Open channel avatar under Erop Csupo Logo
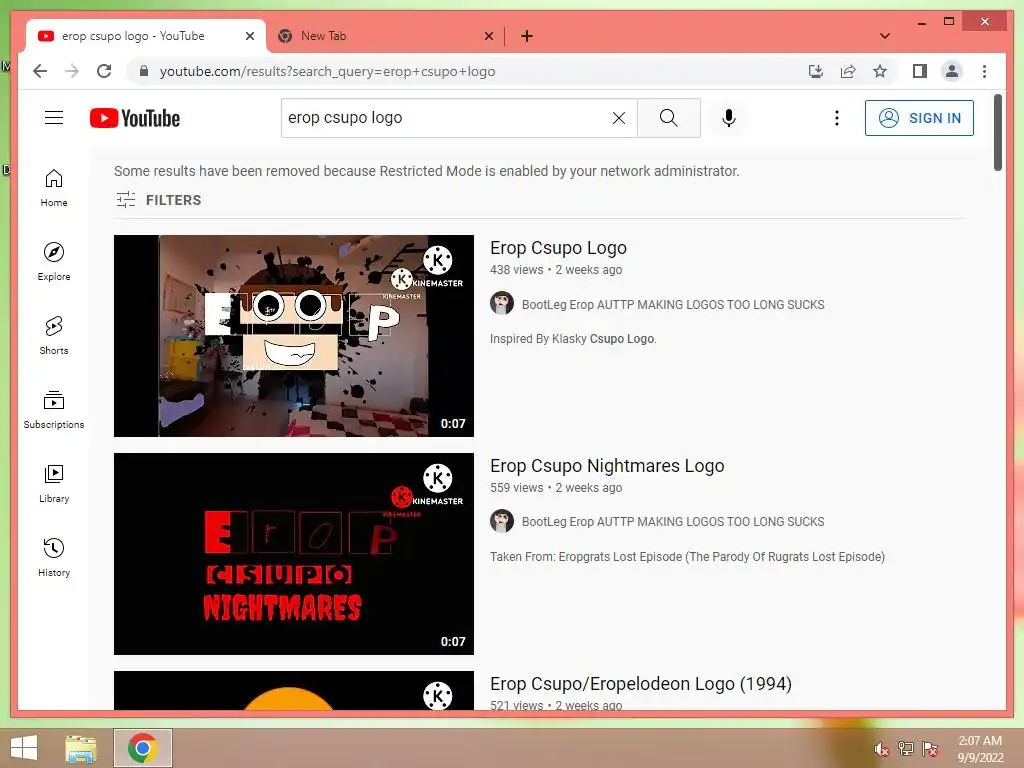The width and height of the screenshot is (1024, 768). pos(502,303)
